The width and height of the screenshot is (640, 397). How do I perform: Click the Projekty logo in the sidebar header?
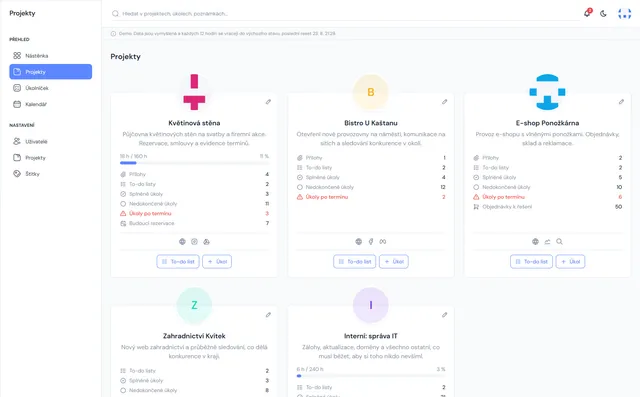click(x=22, y=13)
